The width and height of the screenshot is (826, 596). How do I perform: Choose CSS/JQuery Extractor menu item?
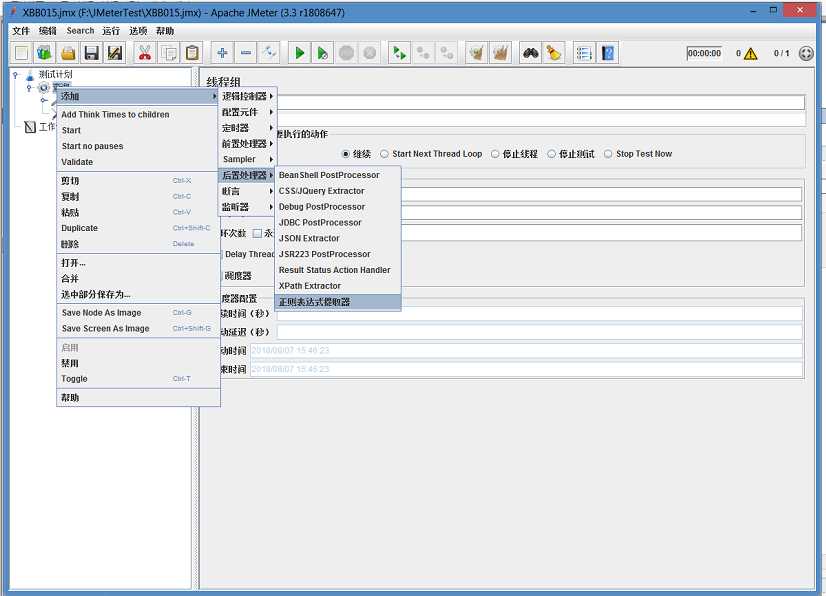[x=338, y=191]
